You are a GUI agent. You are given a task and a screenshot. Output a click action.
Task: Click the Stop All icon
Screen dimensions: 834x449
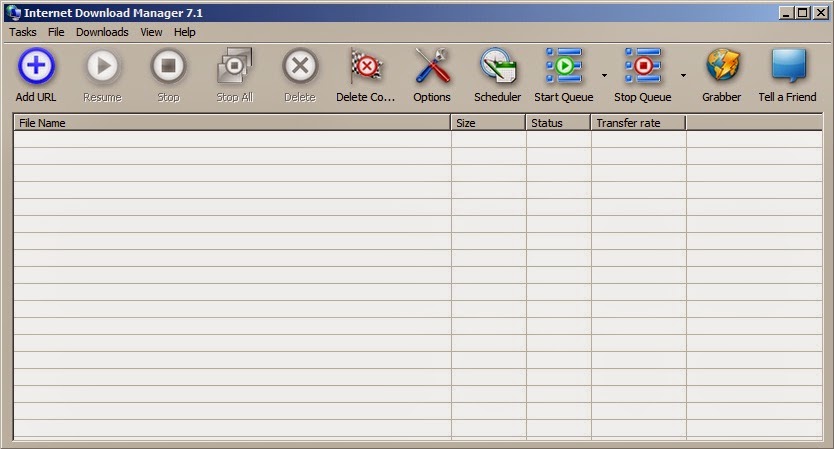(235, 66)
